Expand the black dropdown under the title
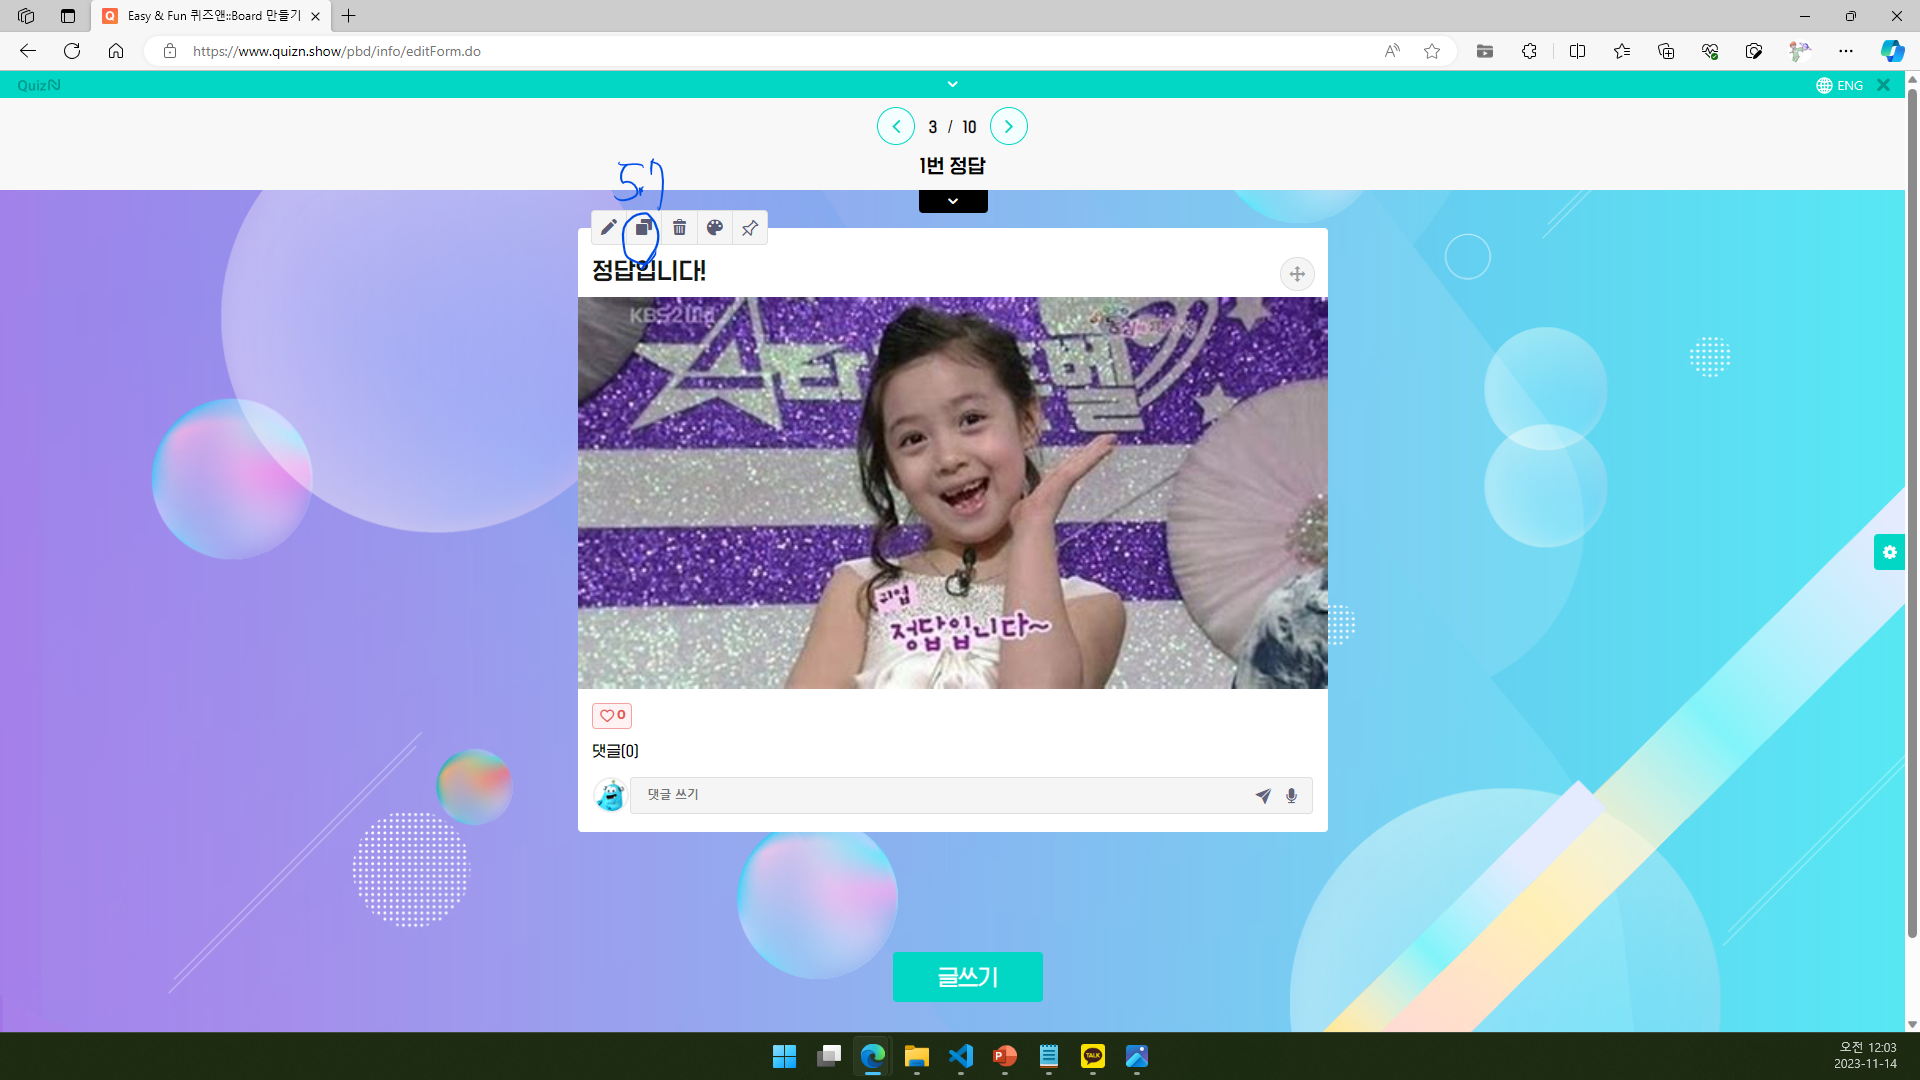The image size is (1920, 1080). point(953,201)
